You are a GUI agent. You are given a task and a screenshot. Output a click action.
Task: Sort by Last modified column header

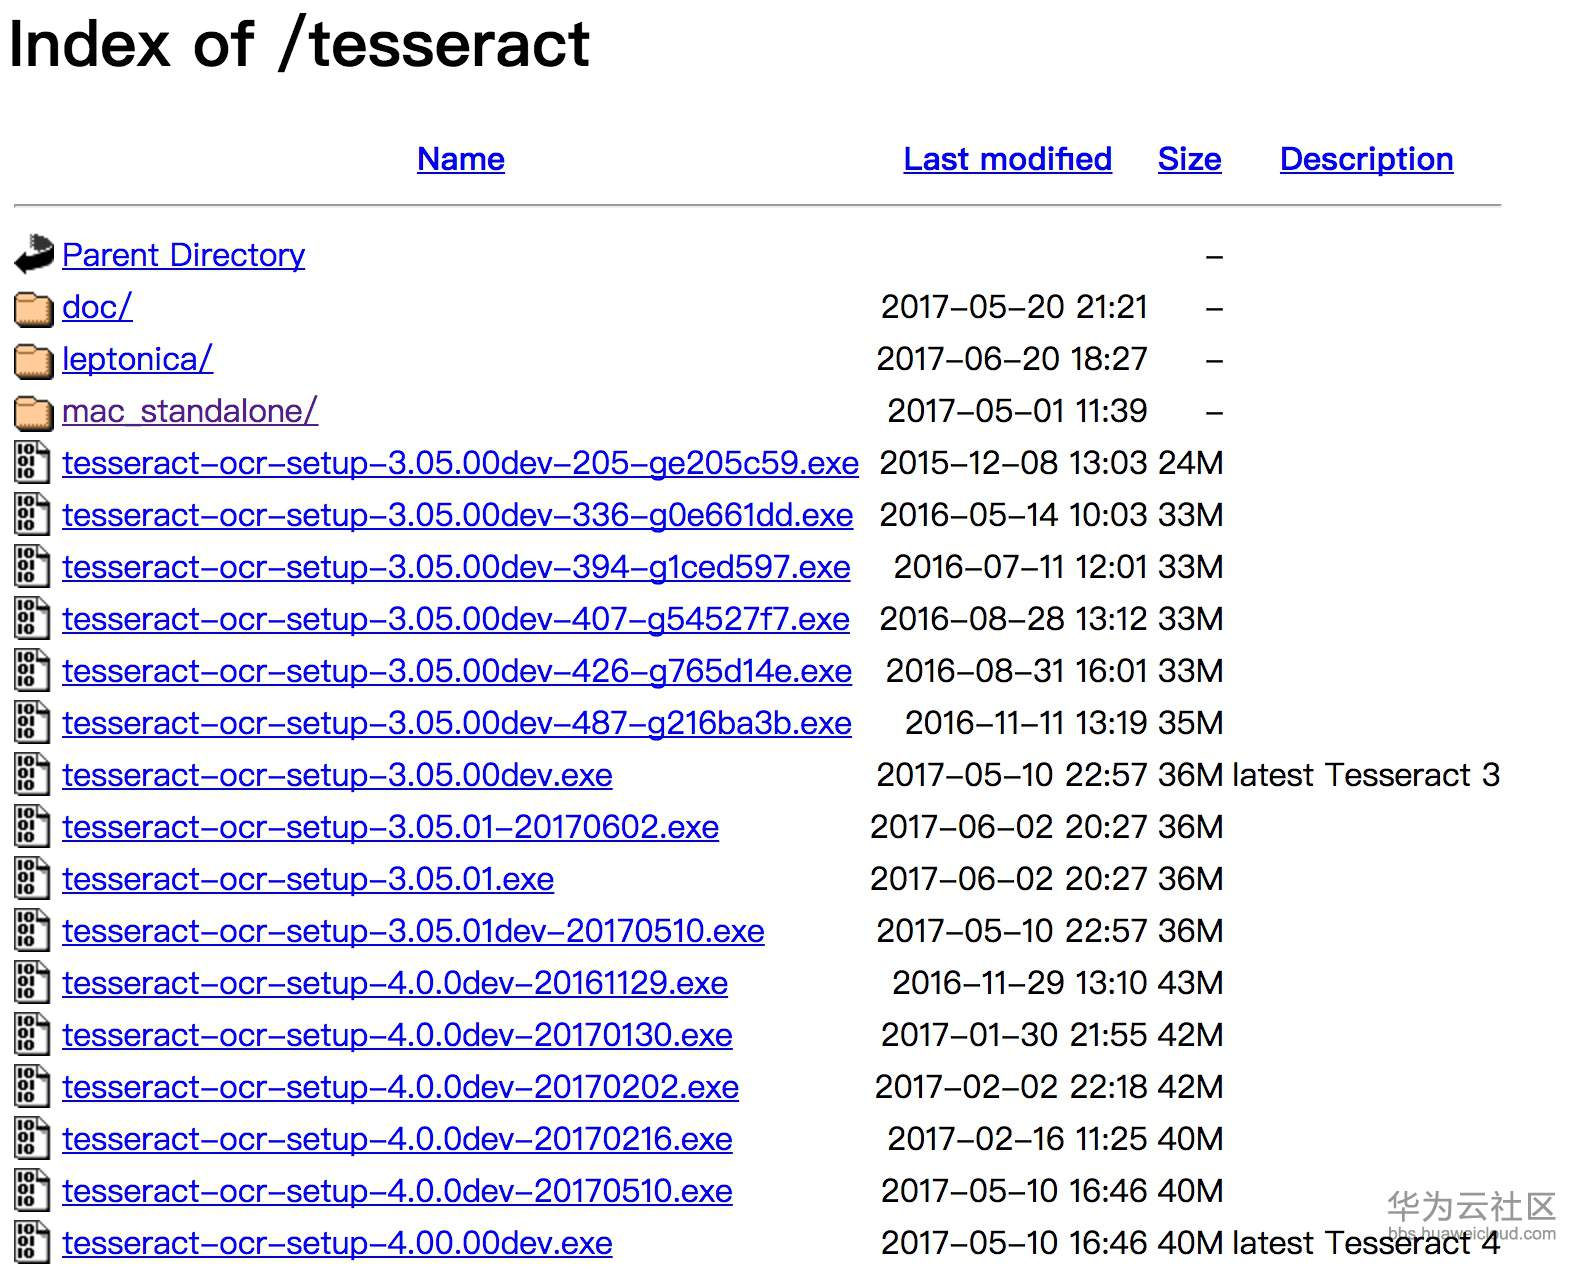1007,159
